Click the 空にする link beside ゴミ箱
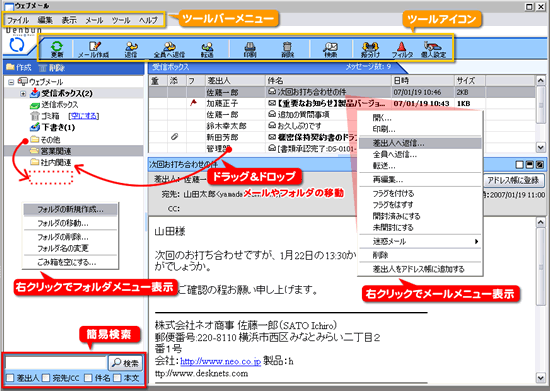This screenshot has height=391, width=559. [83, 116]
